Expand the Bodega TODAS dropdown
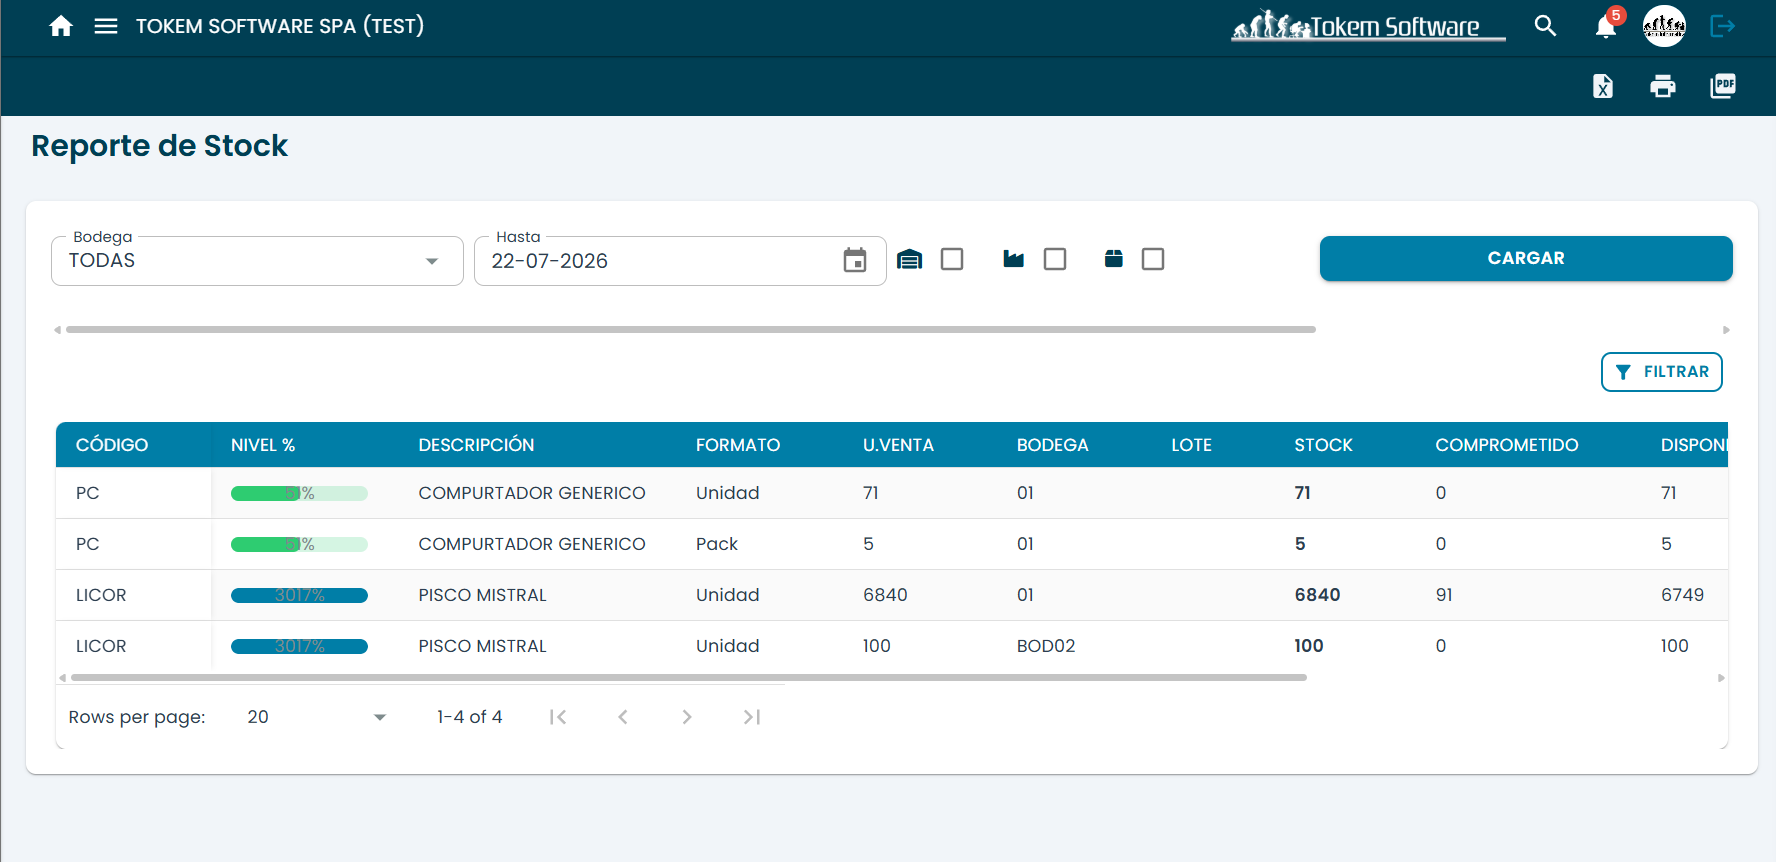 click(257, 261)
